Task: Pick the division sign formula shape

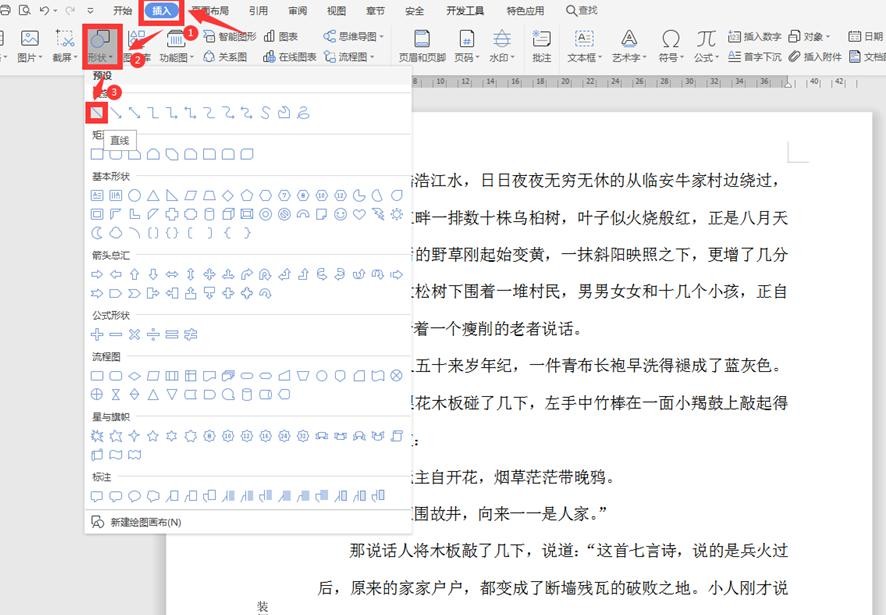Action: (153, 334)
